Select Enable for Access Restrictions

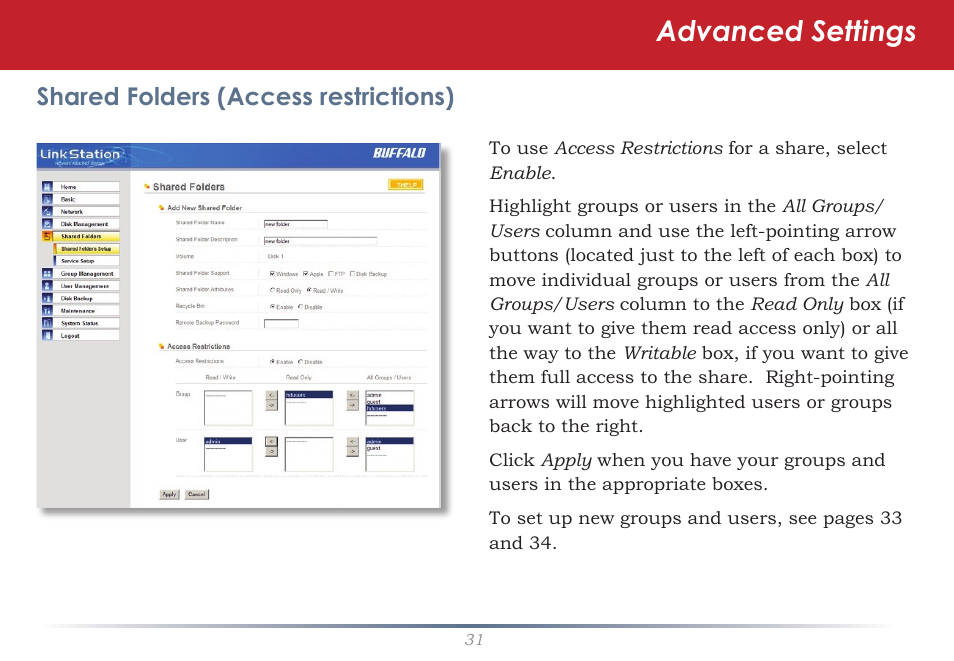pyautogui.click(x=273, y=362)
